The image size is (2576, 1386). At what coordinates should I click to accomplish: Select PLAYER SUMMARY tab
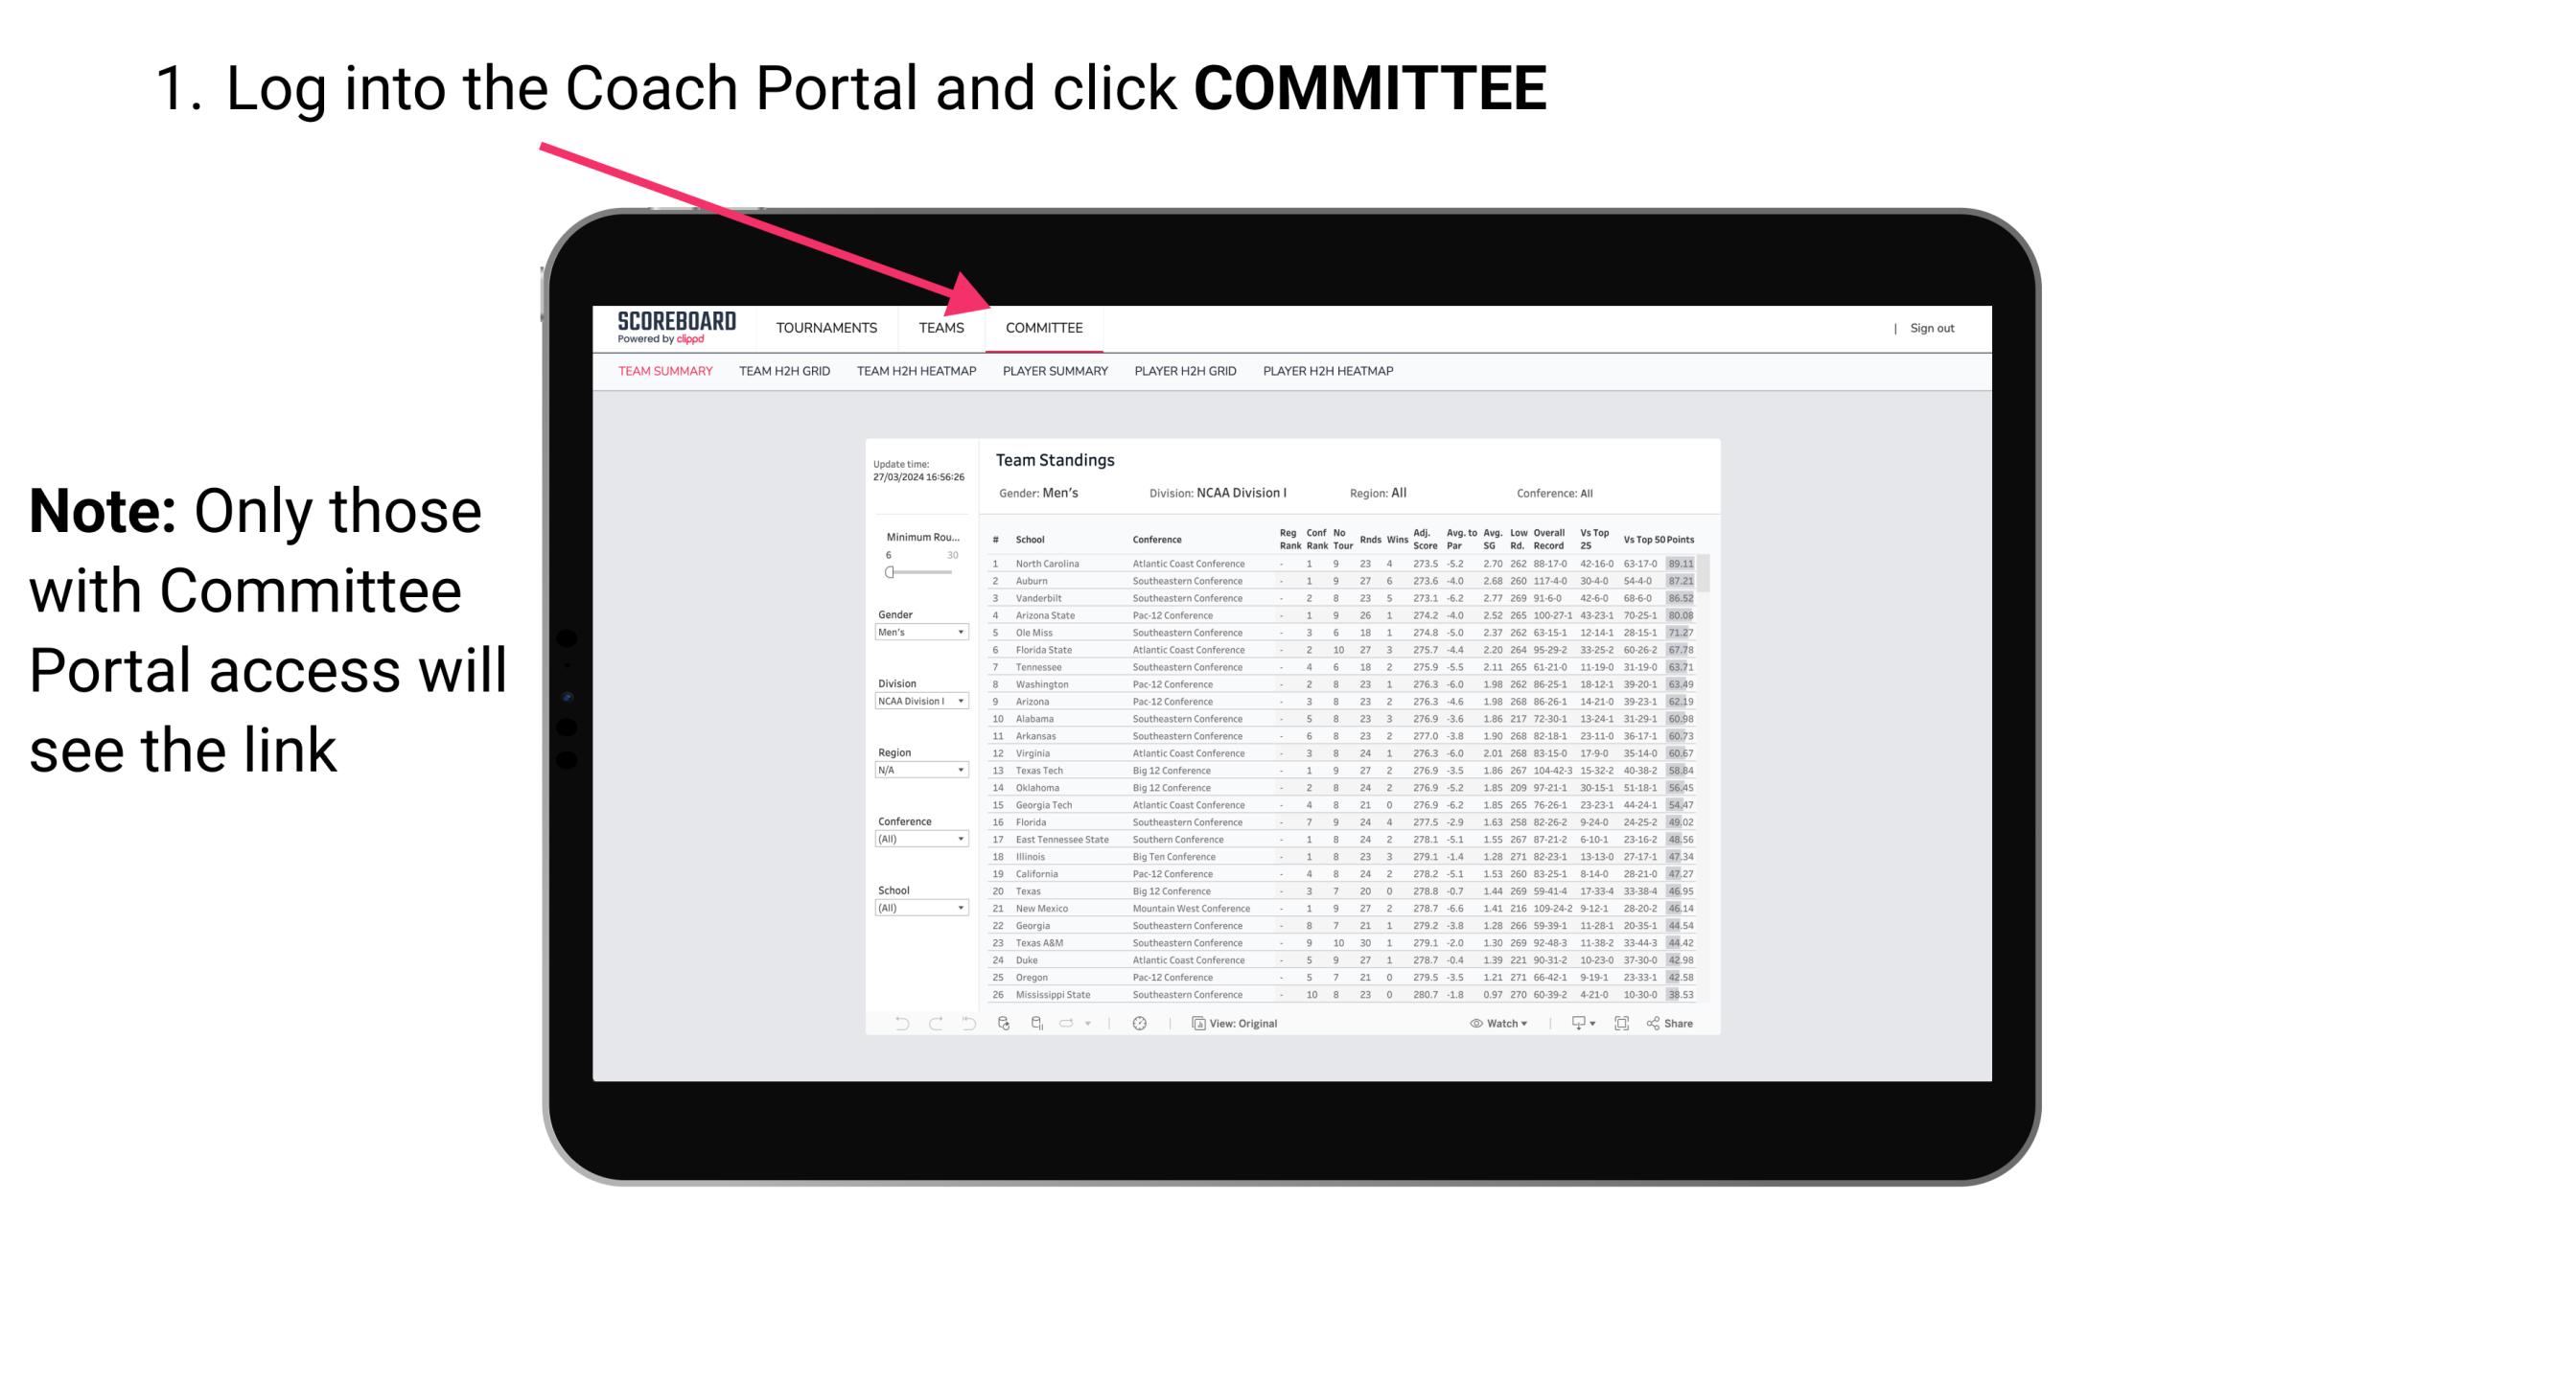pos(1052,374)
